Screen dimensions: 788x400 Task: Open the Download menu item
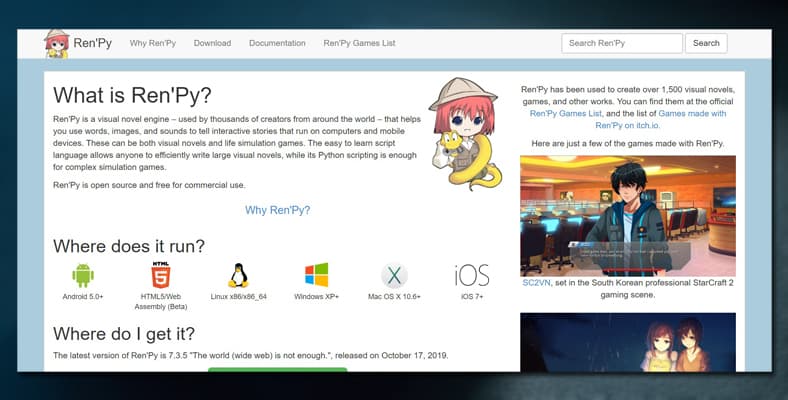coord(213,43)
